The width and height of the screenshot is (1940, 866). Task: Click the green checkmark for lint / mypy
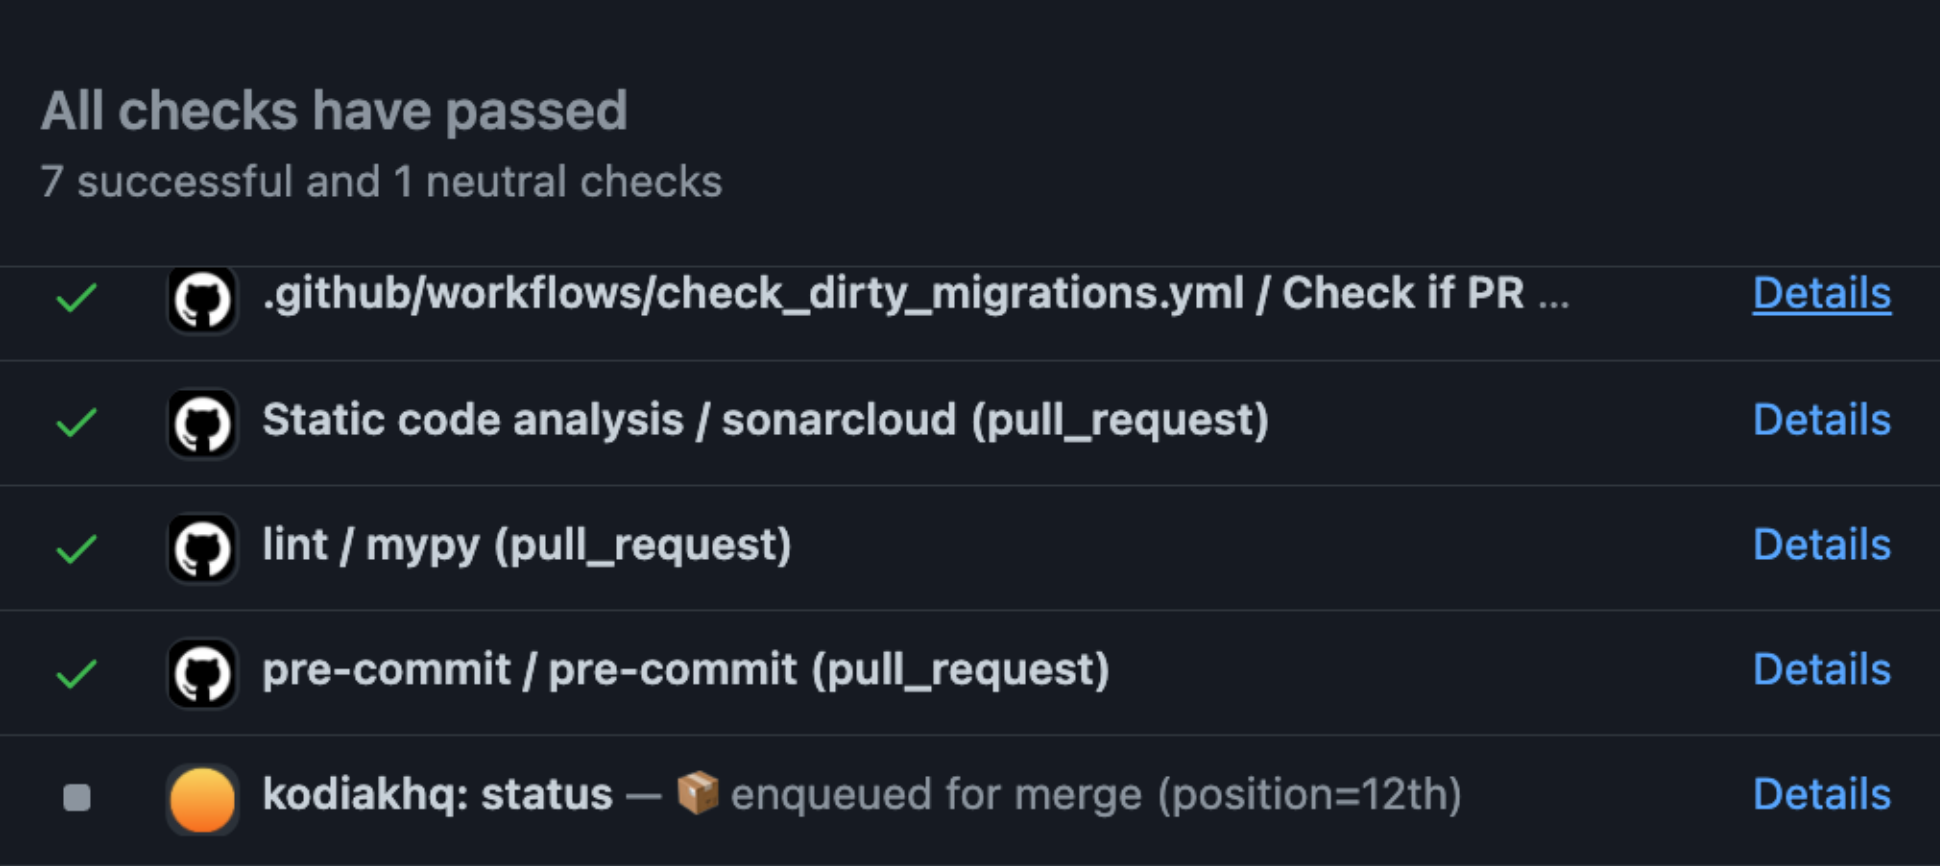(x=76, y=548)
